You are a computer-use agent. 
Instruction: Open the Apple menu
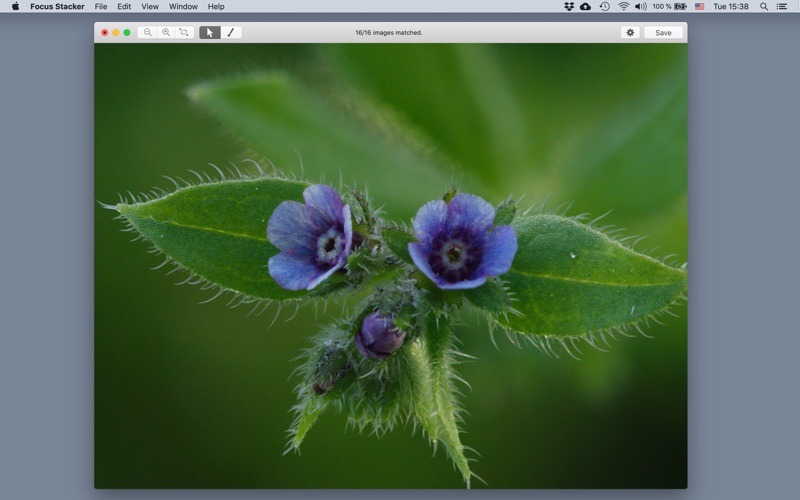[15, 7]
